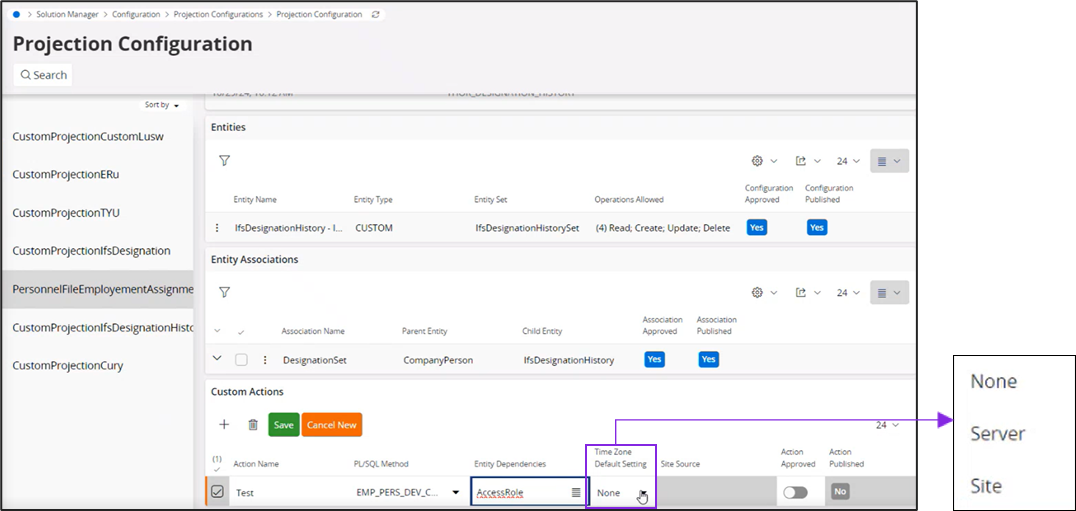Open the Time Zone Default Setting dropdown
The image size is (1076, 511).
pyautogui.click(x=642, y=493)
